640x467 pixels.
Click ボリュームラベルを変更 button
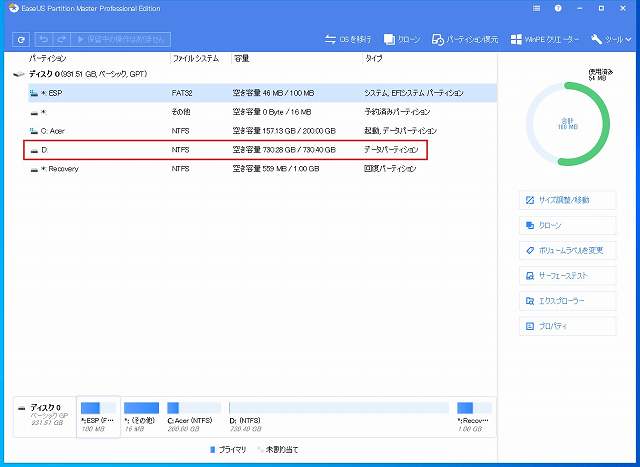(567, 250)
